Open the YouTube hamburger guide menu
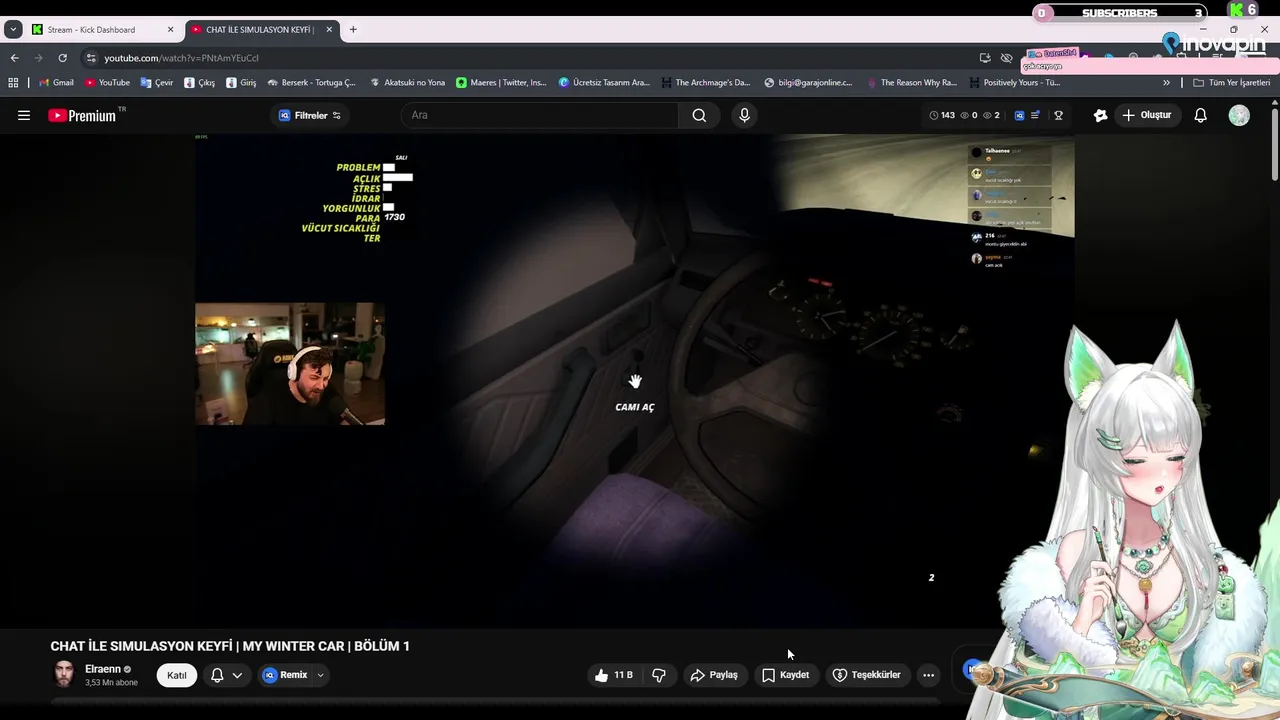1280x720 pixels. [x=24, y=115]
